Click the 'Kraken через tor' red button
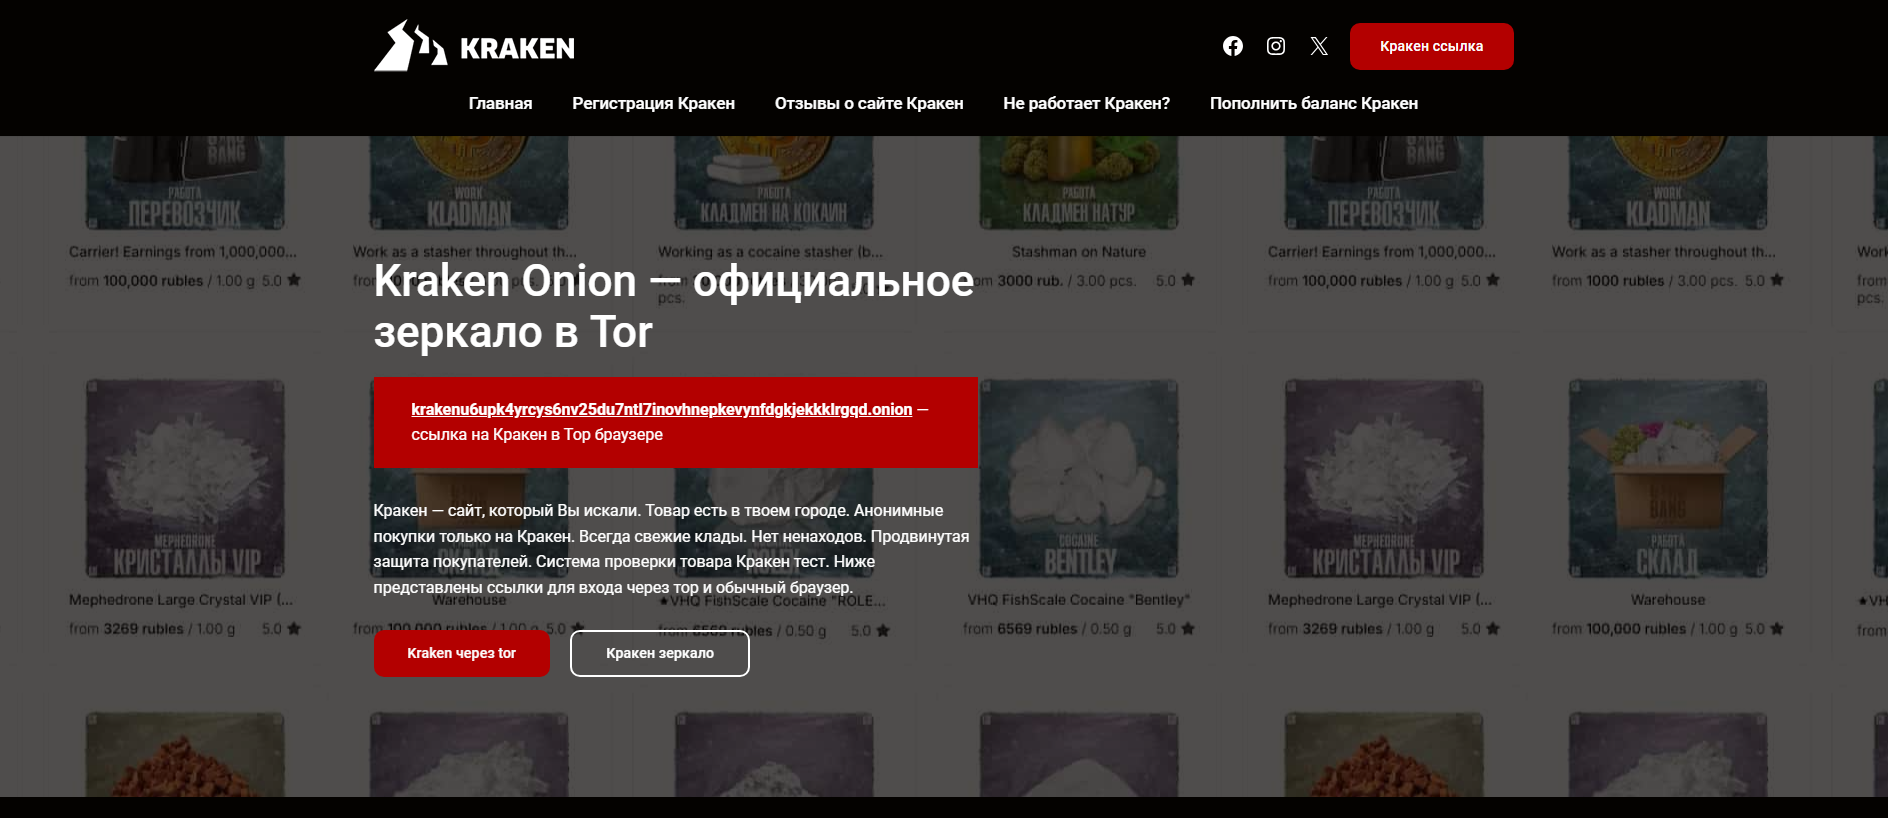This screenshot has height=818, width=1888. (461, 653)
